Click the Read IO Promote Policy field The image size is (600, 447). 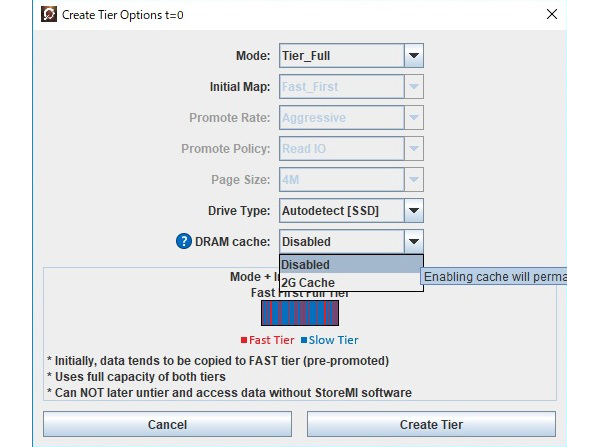pos(342,148)
